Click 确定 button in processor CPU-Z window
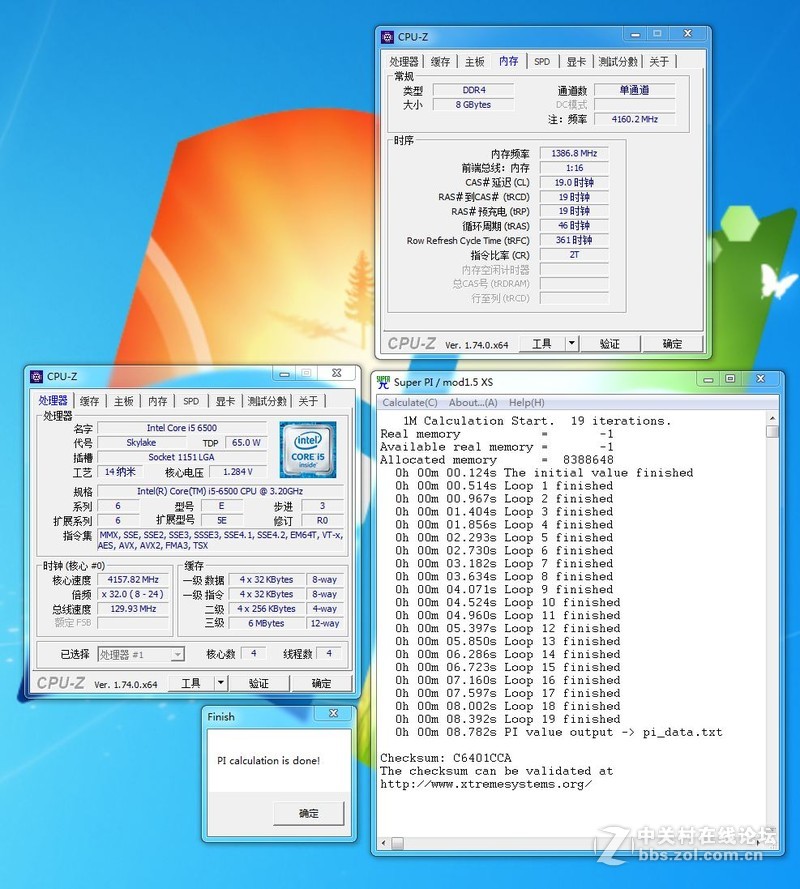Image resolution: width=800 pixels, height=889 pixels. (321, 683)
